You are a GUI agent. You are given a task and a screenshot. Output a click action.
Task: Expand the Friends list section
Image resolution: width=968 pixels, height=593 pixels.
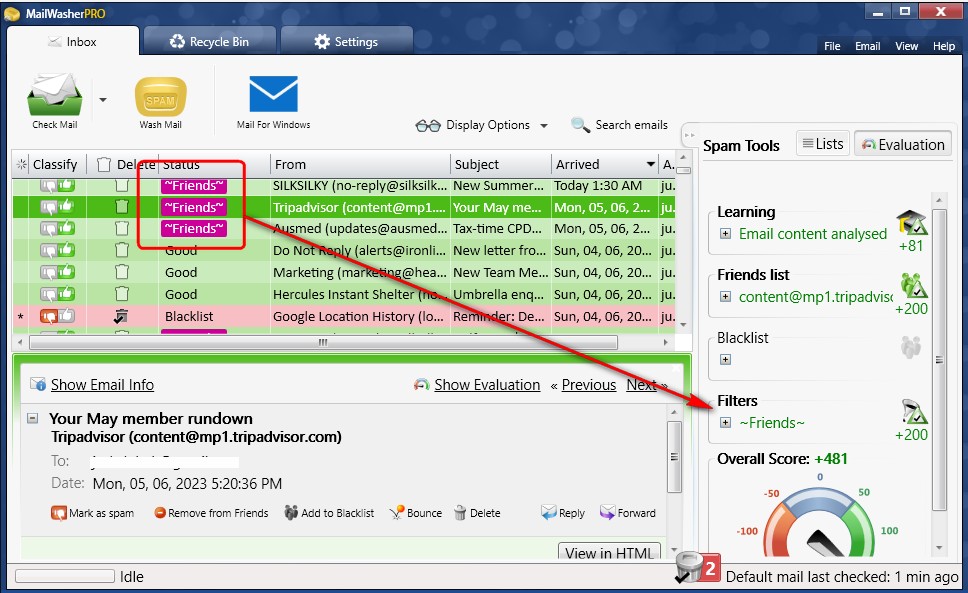[725, 297]
